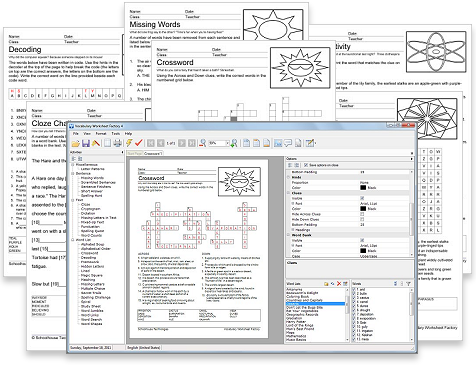Click the zoom out magnifier icon
The height and width of the screenshot is (365, 476).
pyautogui.click(x=202, y=143)
